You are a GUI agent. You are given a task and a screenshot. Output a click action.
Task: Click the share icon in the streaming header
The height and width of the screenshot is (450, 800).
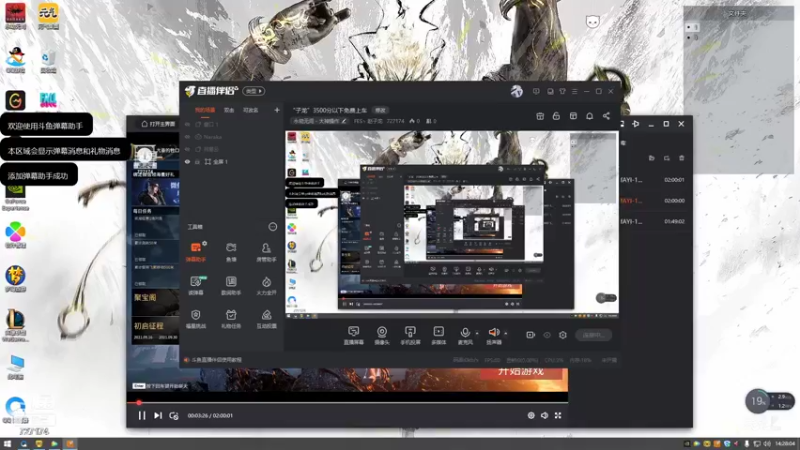coord(606,116)
